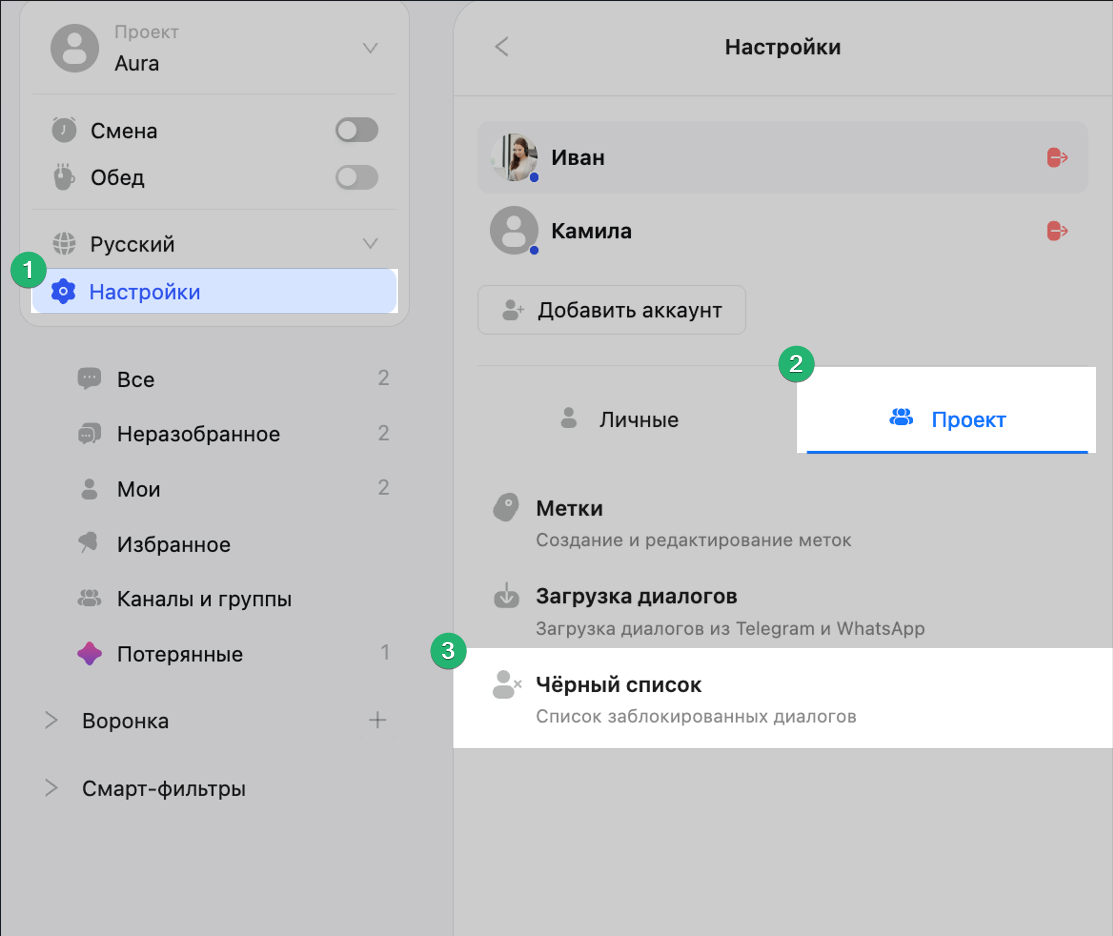Log out of Иван's account via the red exit icon
The height and width of the screenshot is (936, 1113).
[x=1057, y=157]
